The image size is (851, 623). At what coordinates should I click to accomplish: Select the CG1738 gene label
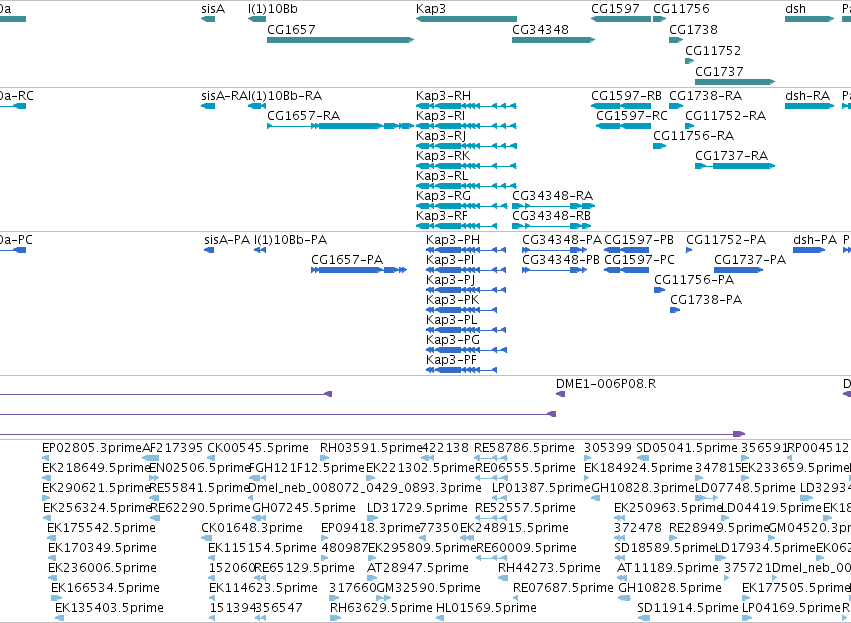coord(693,29)
